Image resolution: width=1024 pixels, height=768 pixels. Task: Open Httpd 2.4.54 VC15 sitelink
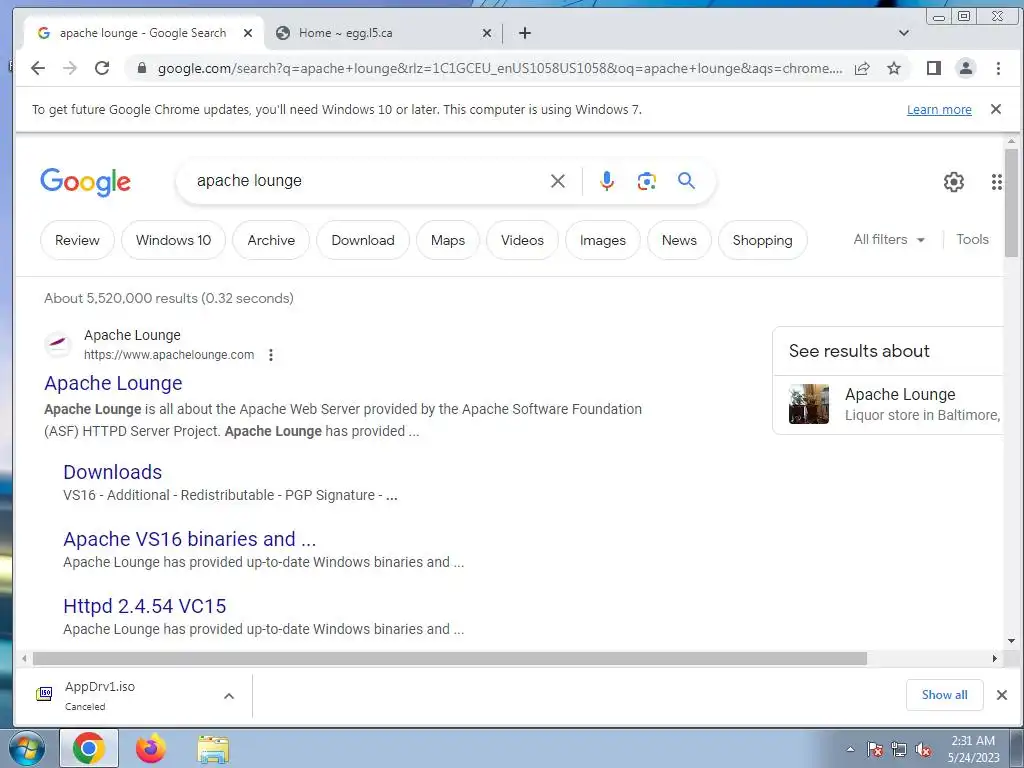[x=144, y=606]
